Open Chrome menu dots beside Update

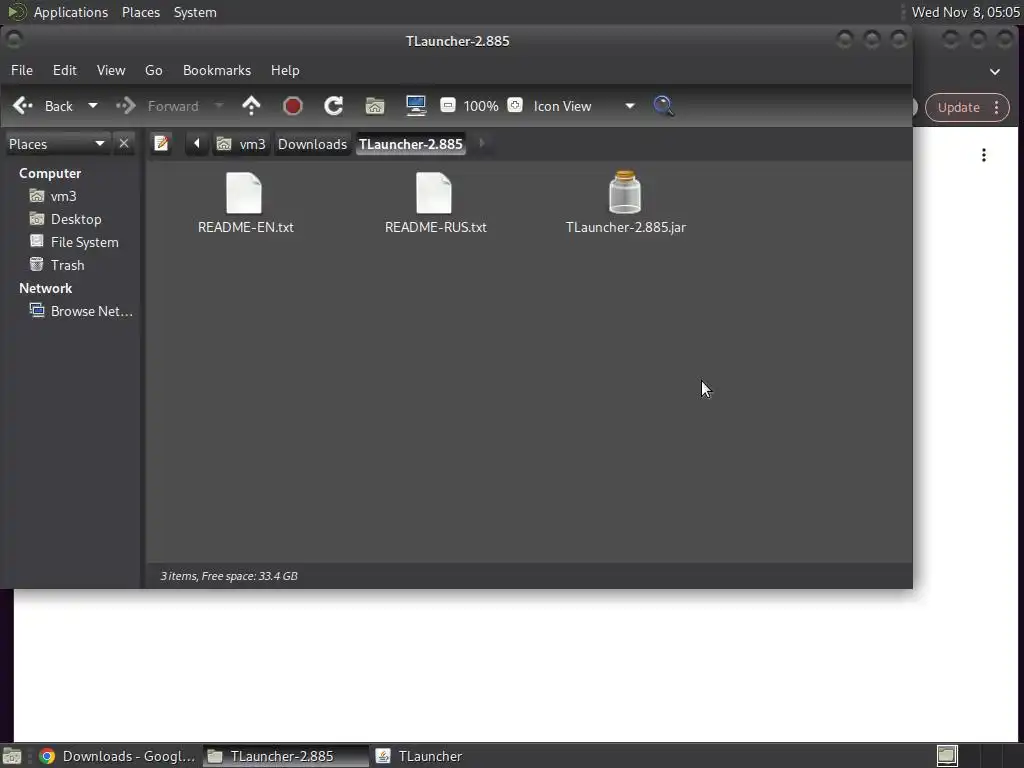coord(997,107)
